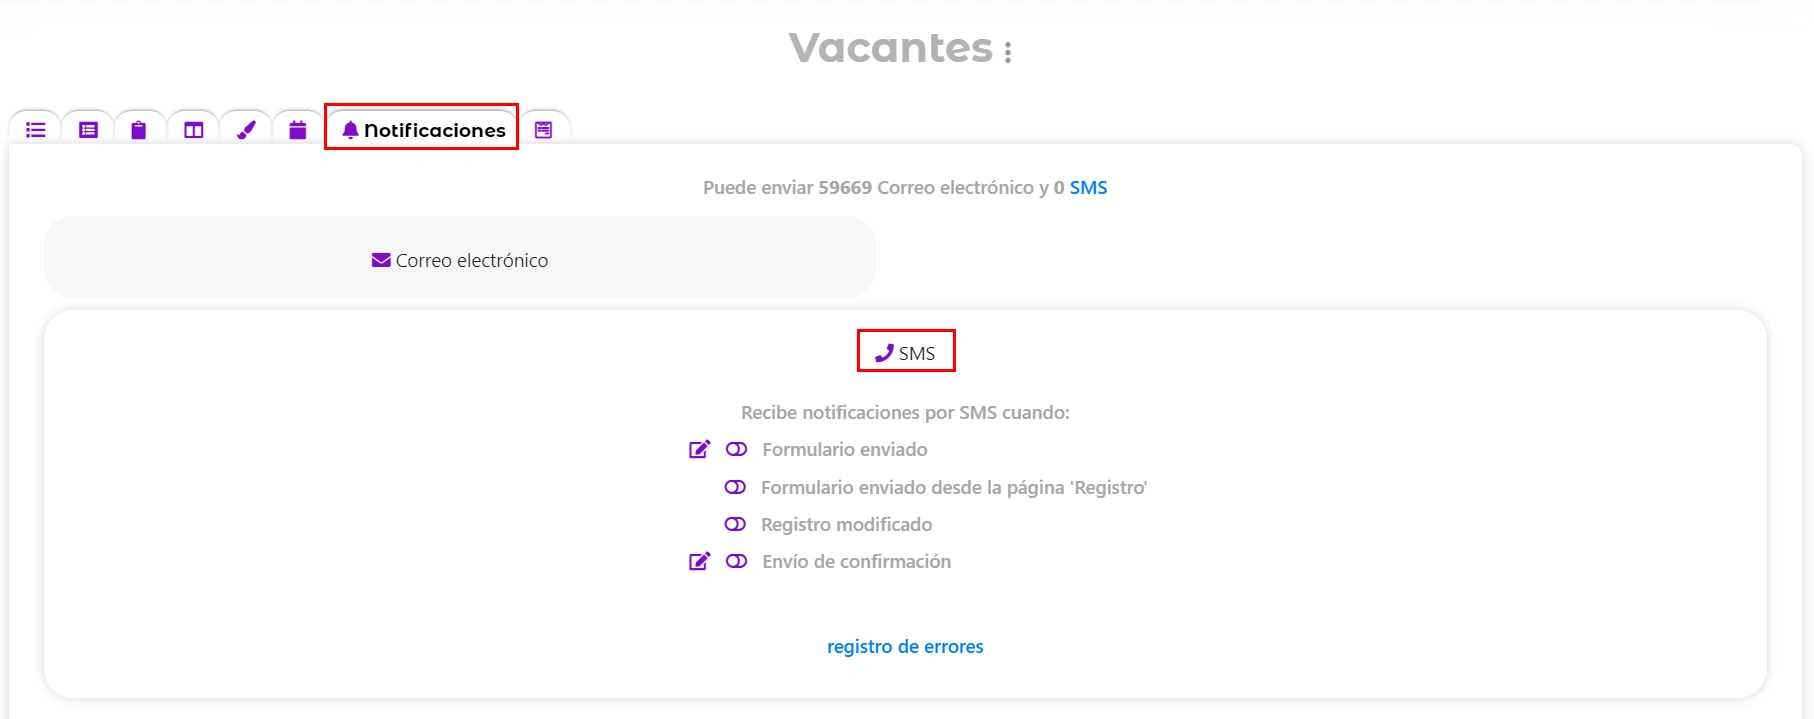
Task: Click the Vacantes page title
Action: click(891, 48)
